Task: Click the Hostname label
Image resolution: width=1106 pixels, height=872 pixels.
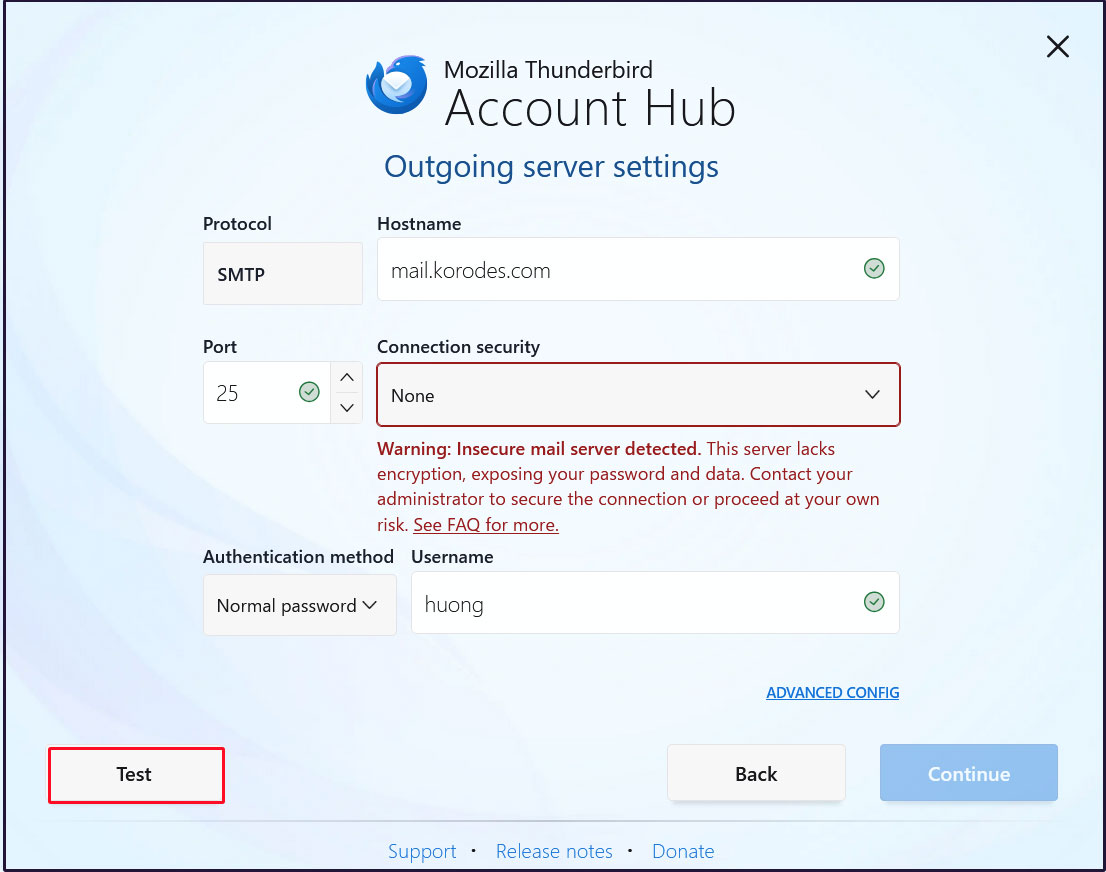Action: pyautogui.click(x=419, y=224)
